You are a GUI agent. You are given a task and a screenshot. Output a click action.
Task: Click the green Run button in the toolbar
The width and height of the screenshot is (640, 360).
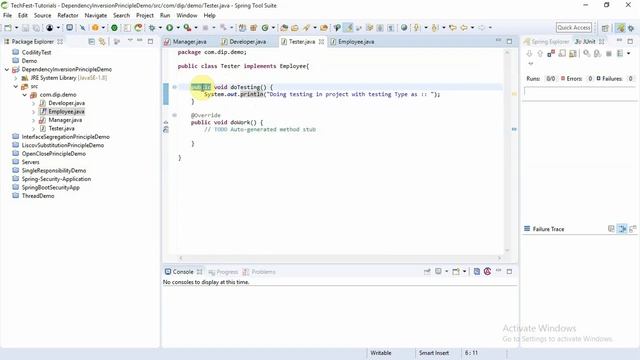[169, 28]
